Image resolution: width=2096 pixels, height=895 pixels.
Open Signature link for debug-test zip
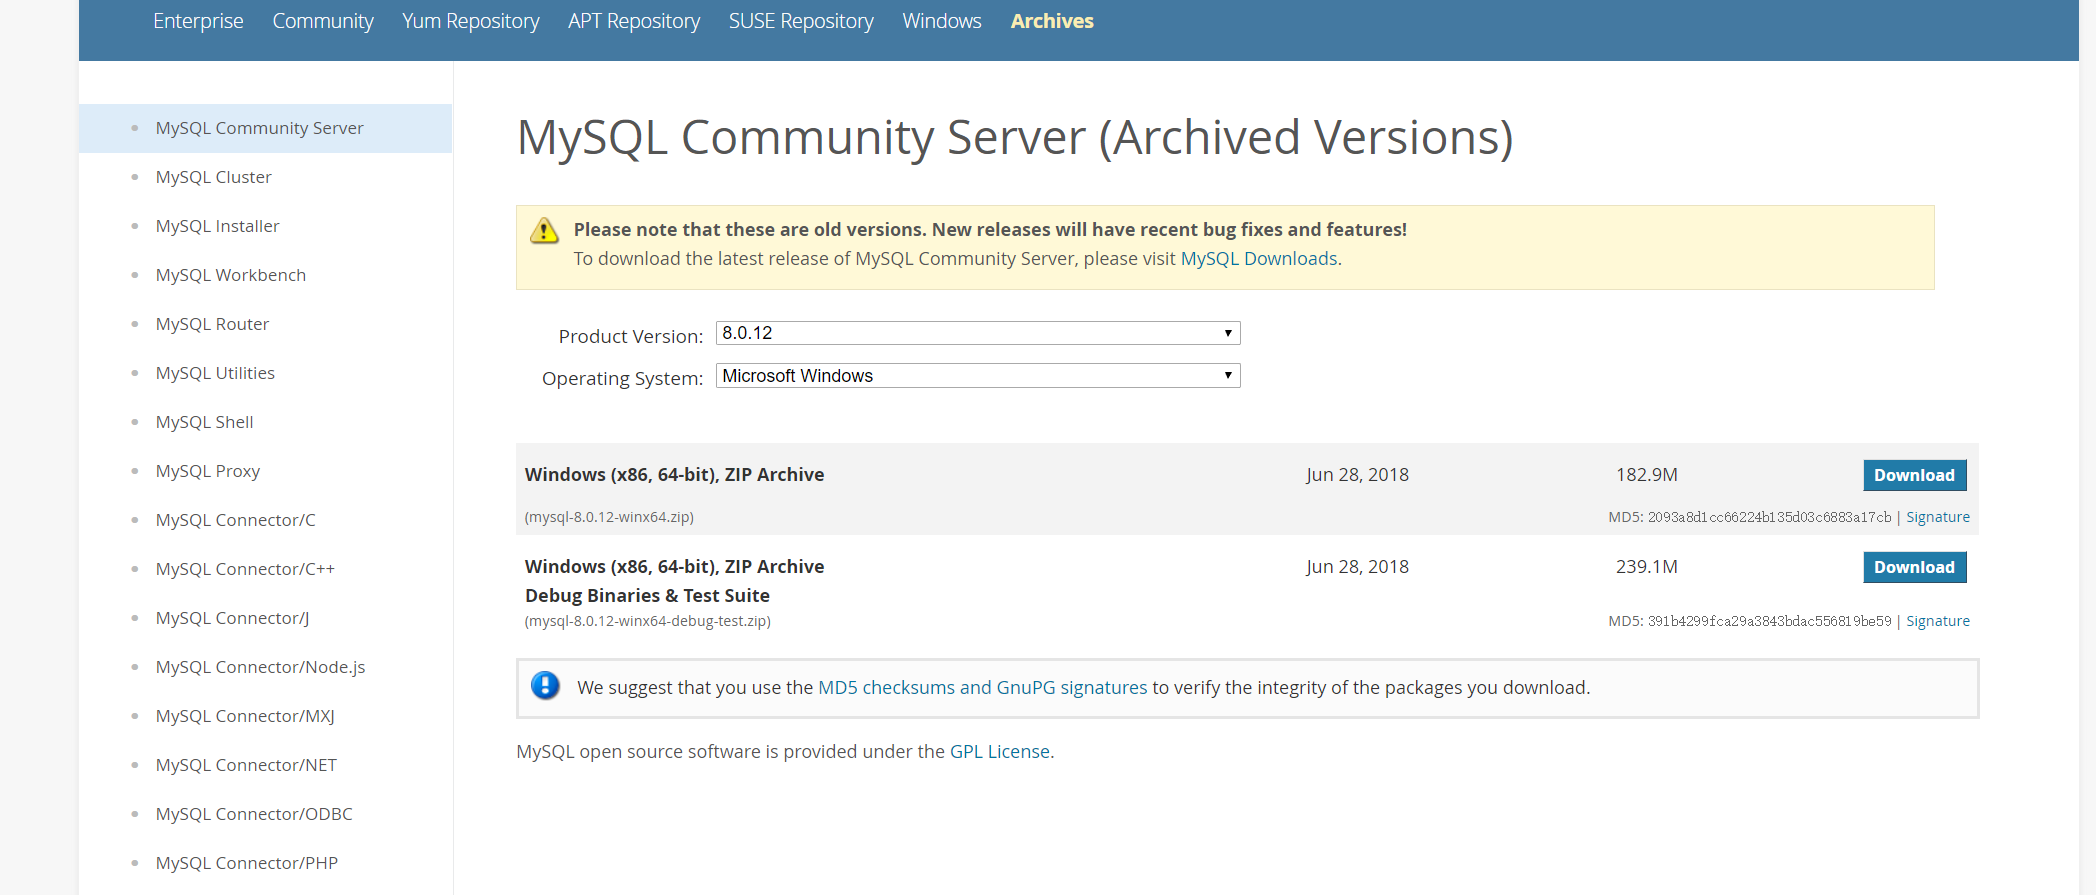click(1937, 621)
